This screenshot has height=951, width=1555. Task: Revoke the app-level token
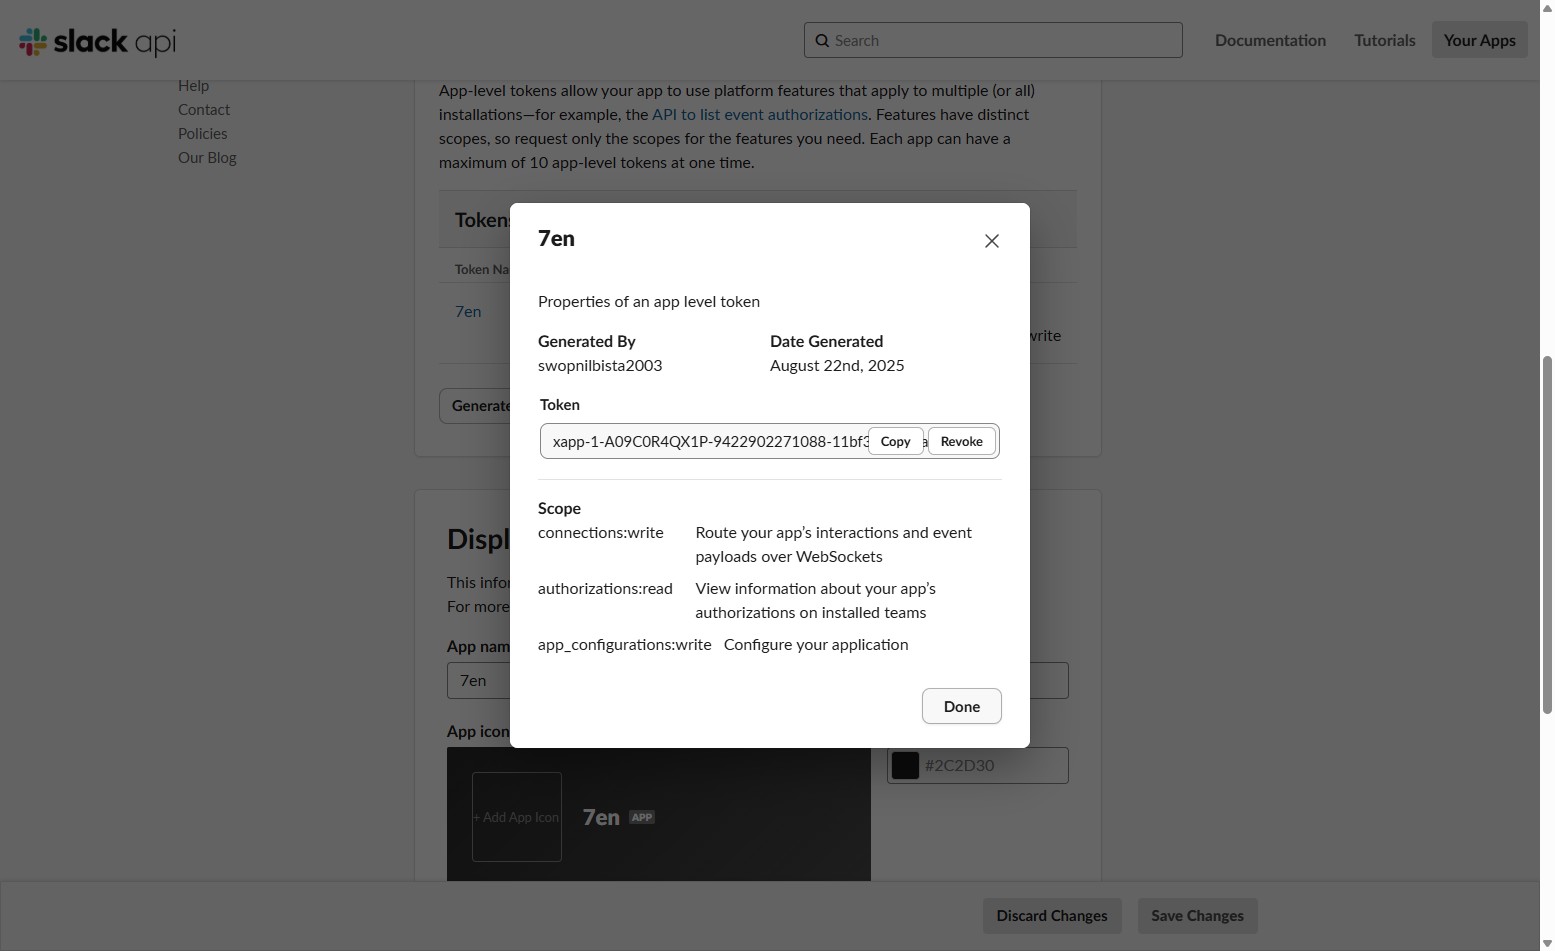[x=961, y=441]
